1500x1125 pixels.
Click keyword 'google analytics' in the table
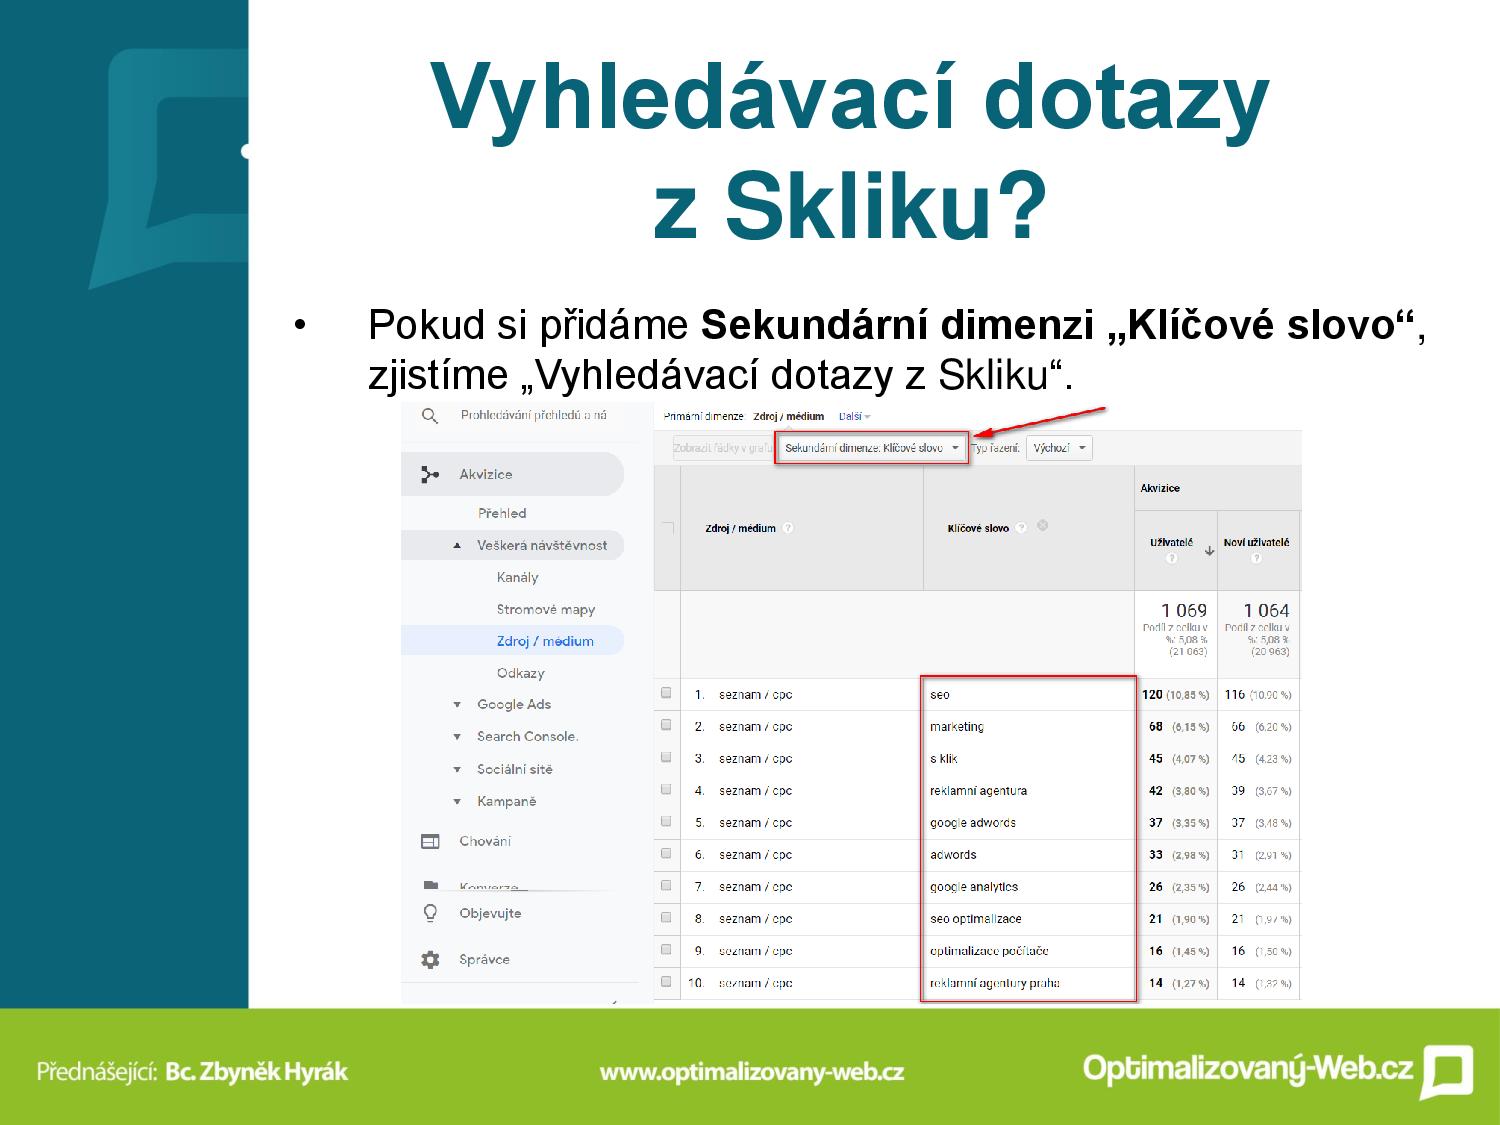974,886
